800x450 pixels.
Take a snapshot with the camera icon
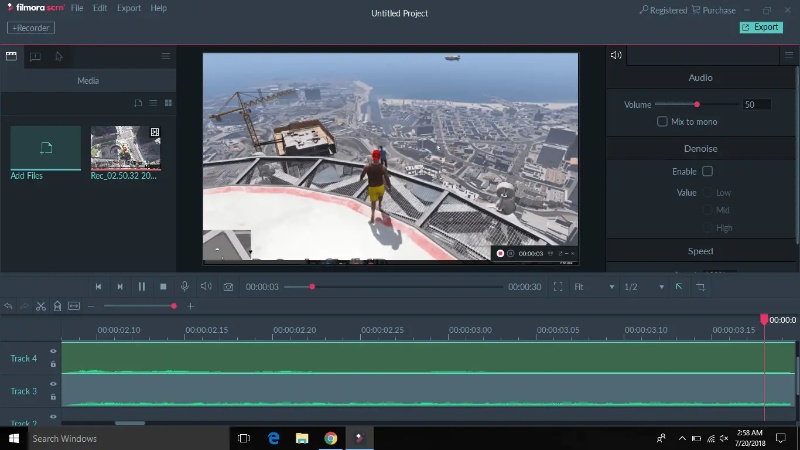228,287
